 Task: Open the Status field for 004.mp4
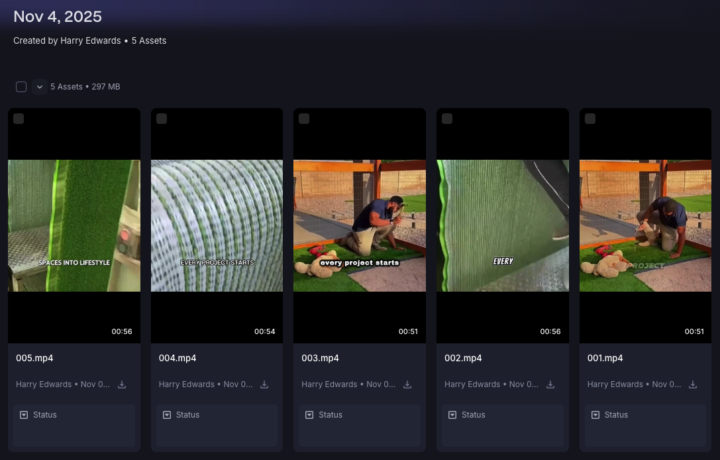pyautogui.click(x=217, y=426)
